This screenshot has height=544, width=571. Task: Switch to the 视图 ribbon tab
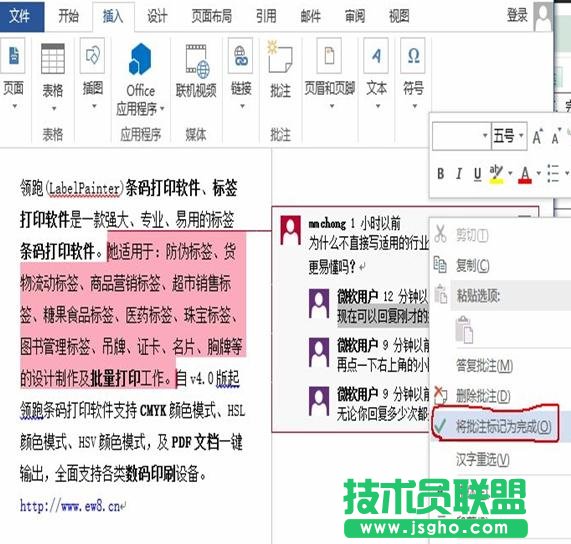[399, 16]
